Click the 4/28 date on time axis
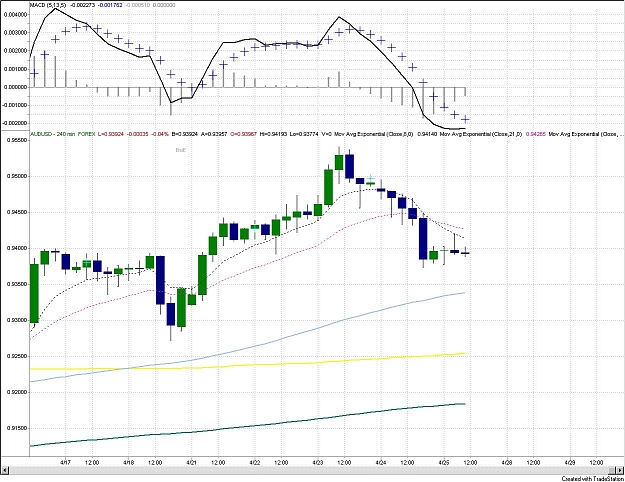625x482 pixels. pyautogui.click(x=507, y=462)
